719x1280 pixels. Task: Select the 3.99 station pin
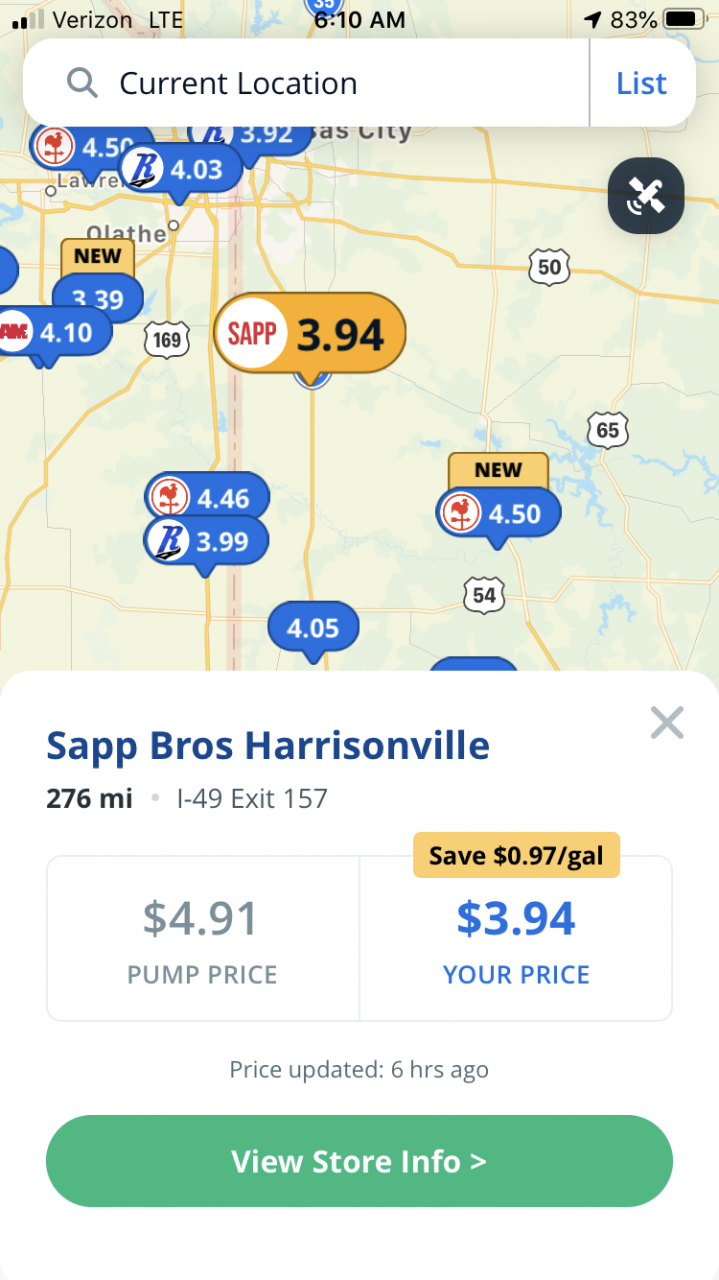click(207, 542)
